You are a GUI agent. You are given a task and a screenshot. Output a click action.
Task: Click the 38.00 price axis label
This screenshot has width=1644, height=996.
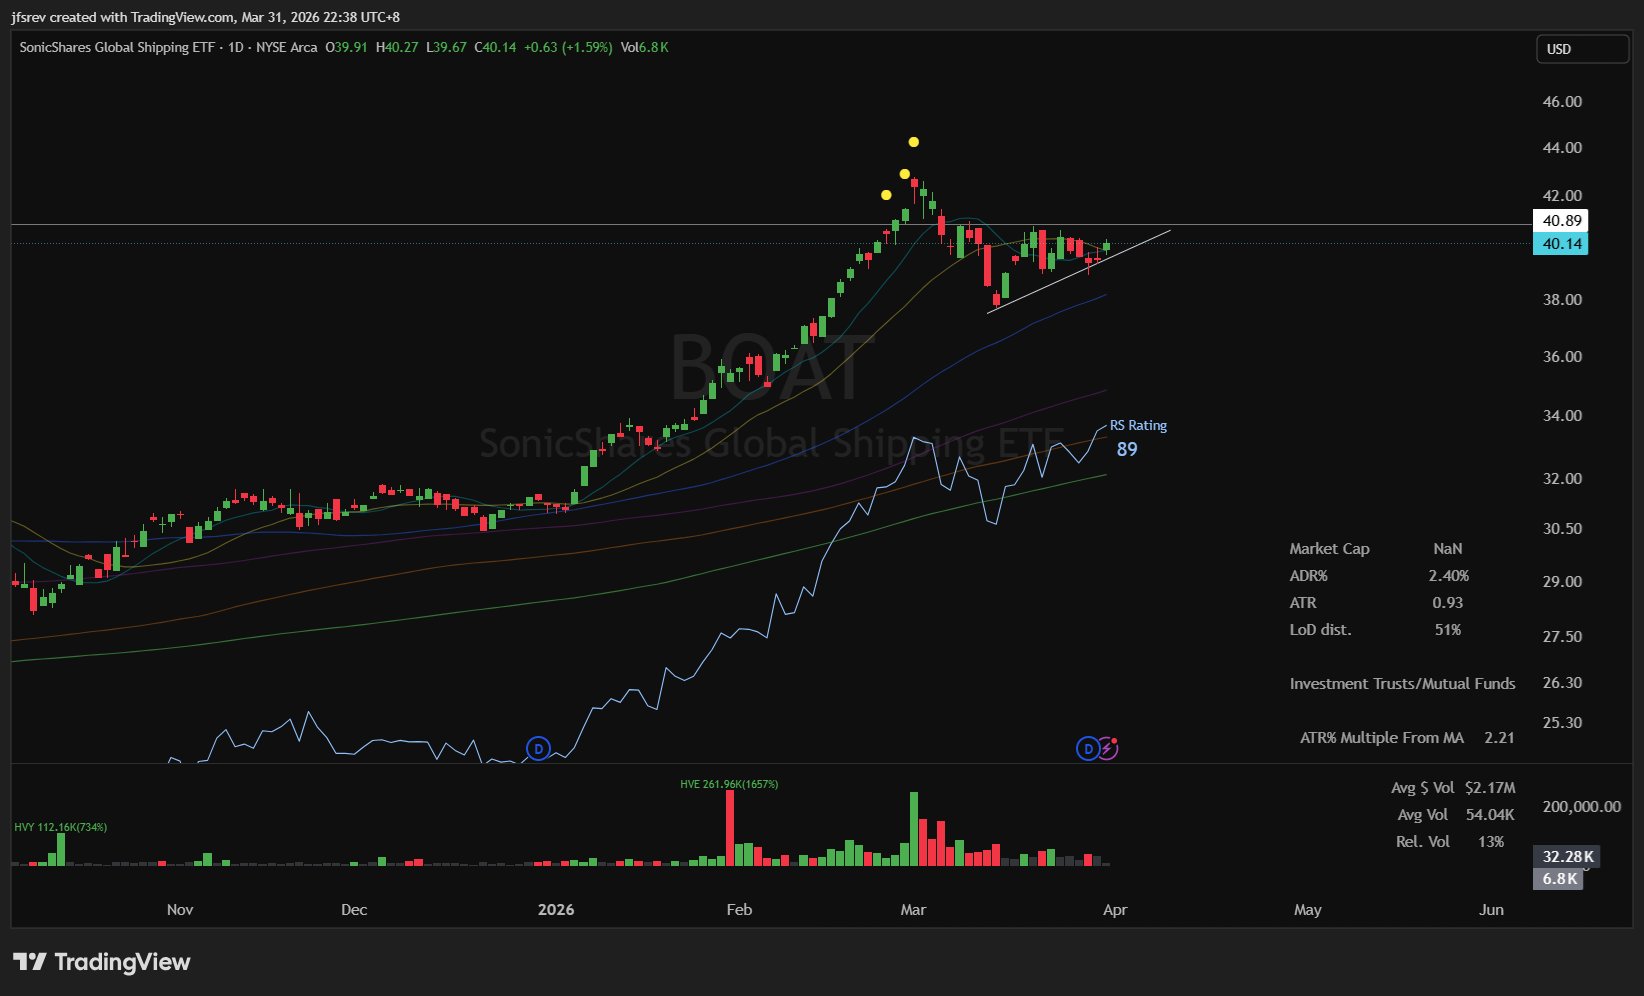tap(1562, 299)
